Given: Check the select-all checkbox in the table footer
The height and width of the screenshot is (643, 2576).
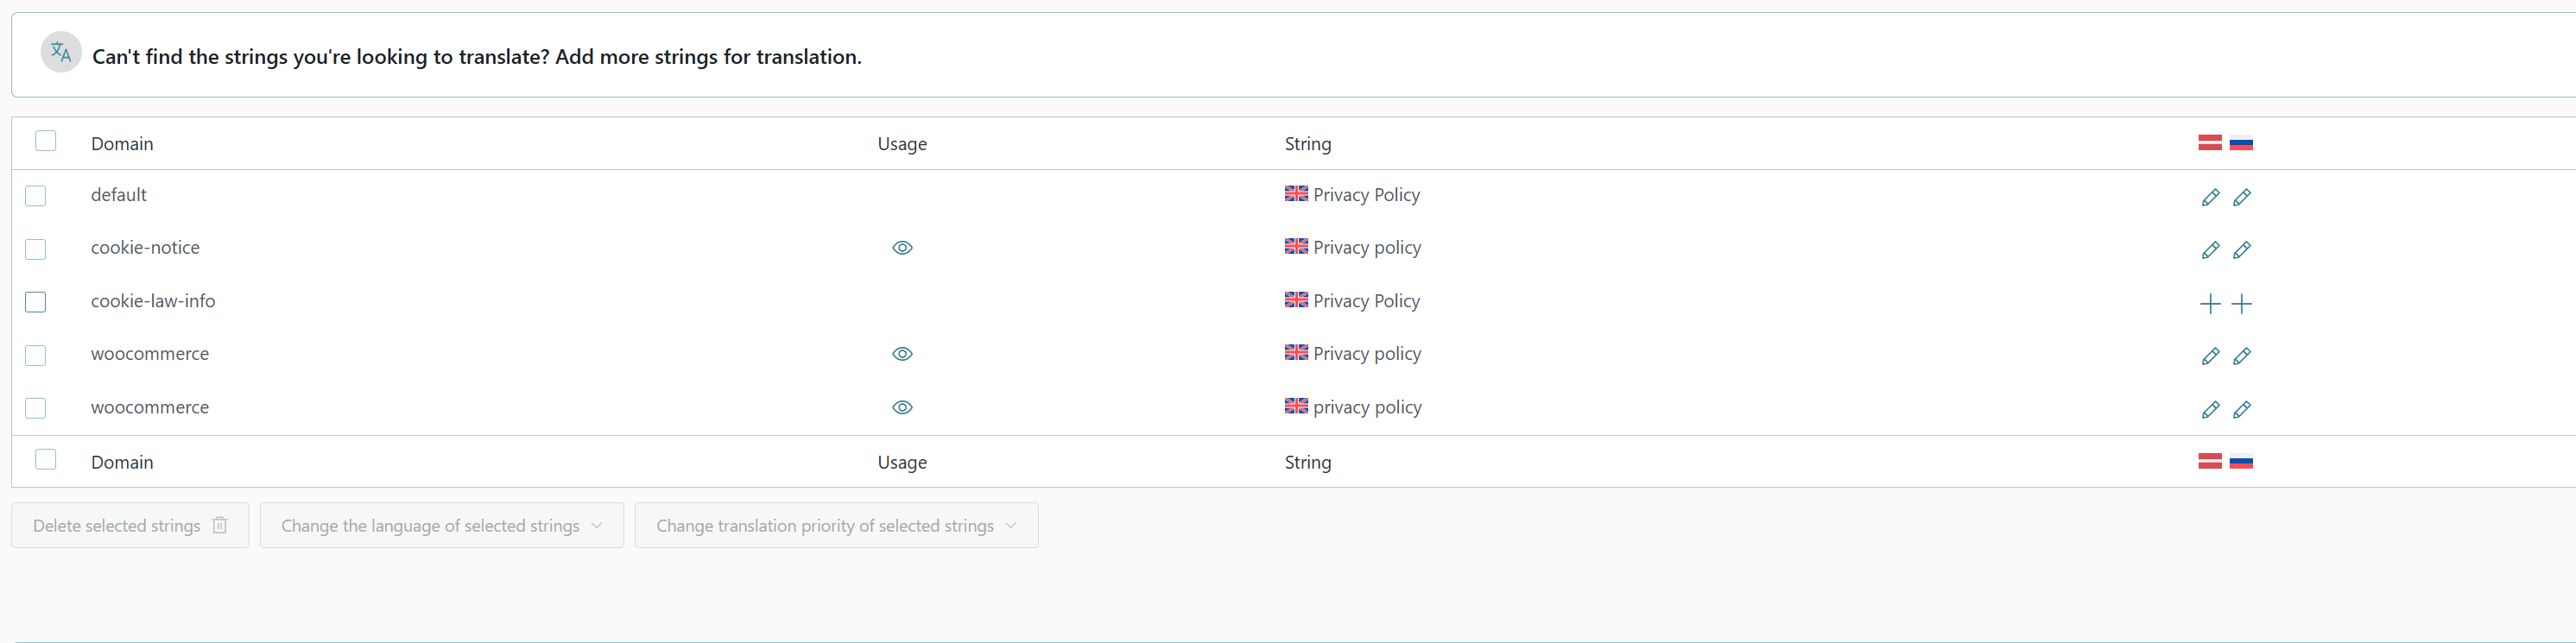Looking at the screenshot, I should pos(46,460).
